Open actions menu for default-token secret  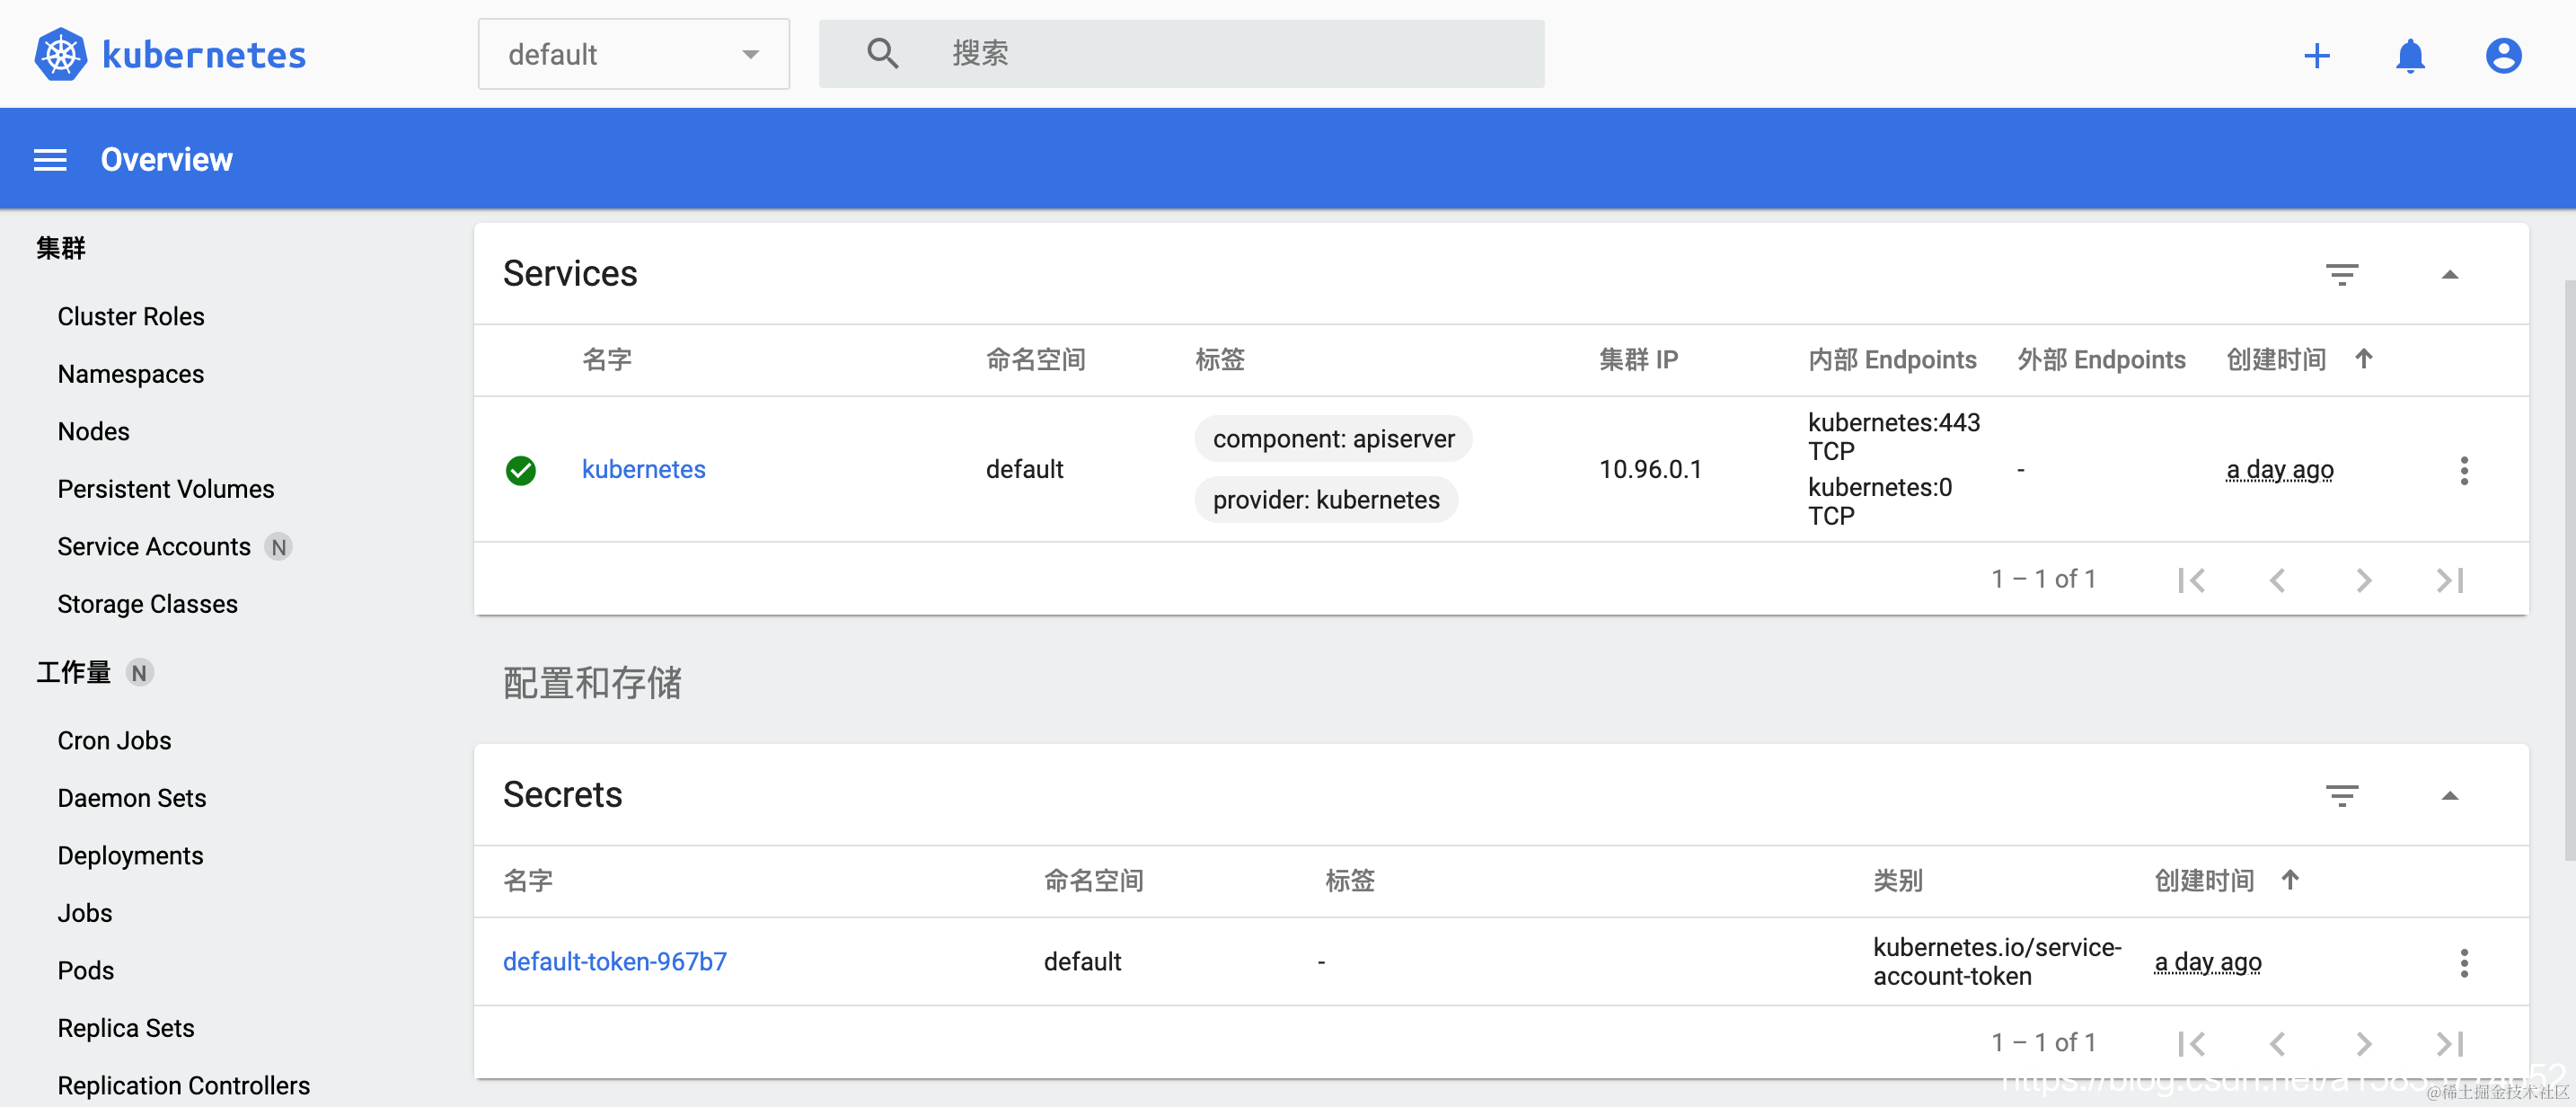[2464, 963]
